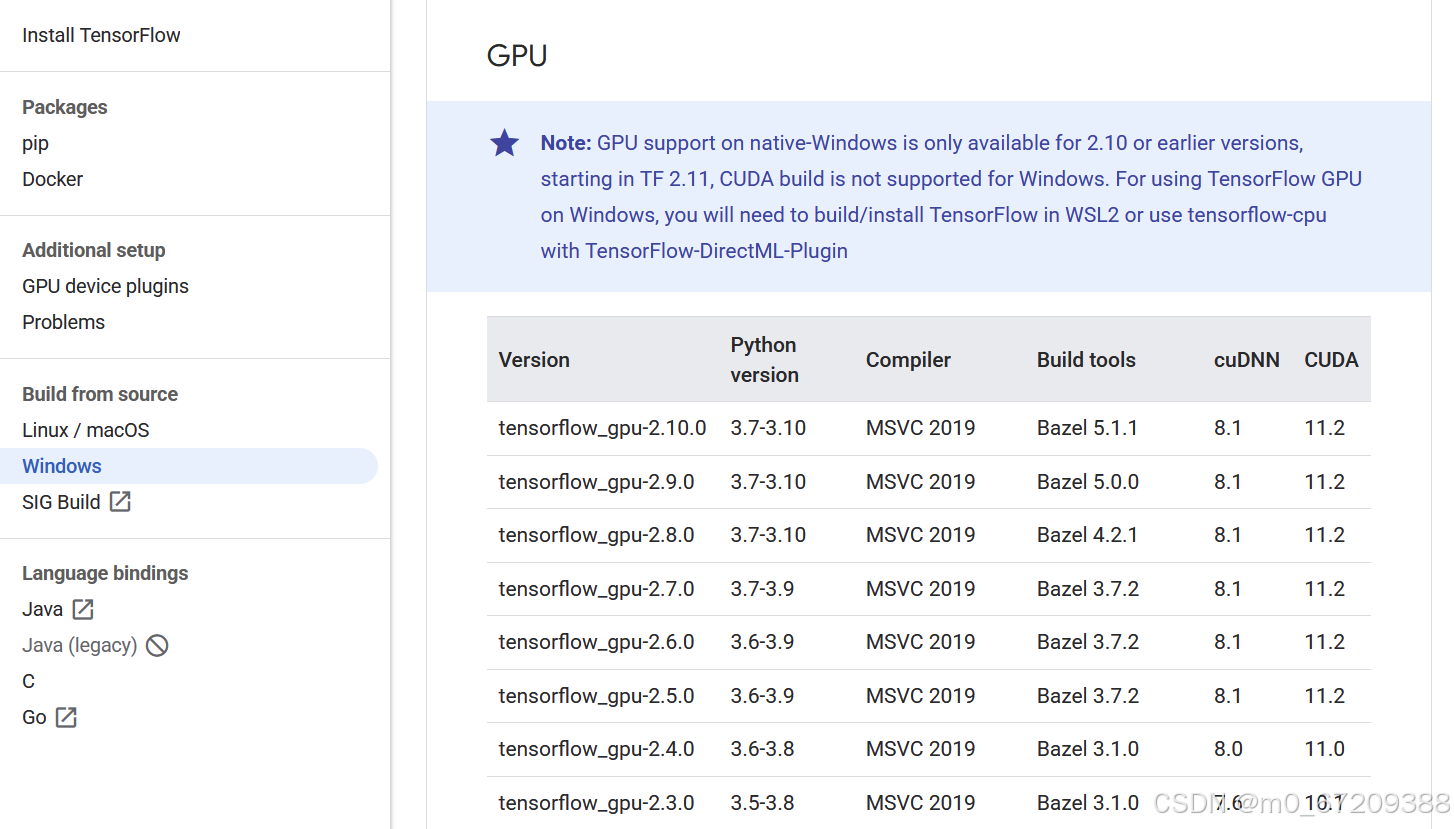This screenshot has width=1454, height=829.
Task: Open the Install TensorFlow page
Action: (x=101, y=35)
